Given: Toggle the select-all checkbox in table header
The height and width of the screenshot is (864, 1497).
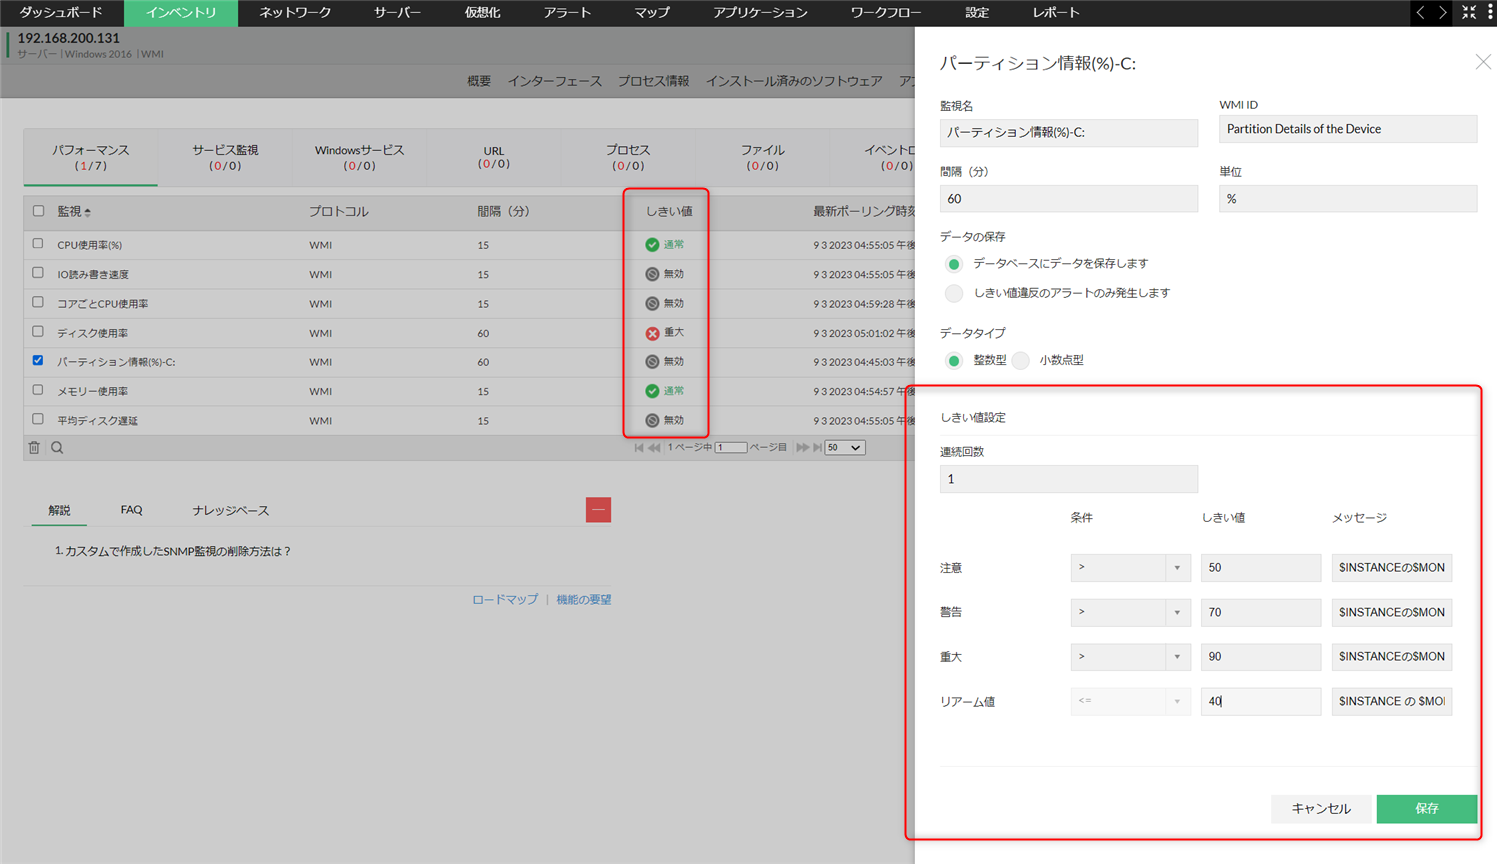Looking at the screenshot, I should (38, 211).
